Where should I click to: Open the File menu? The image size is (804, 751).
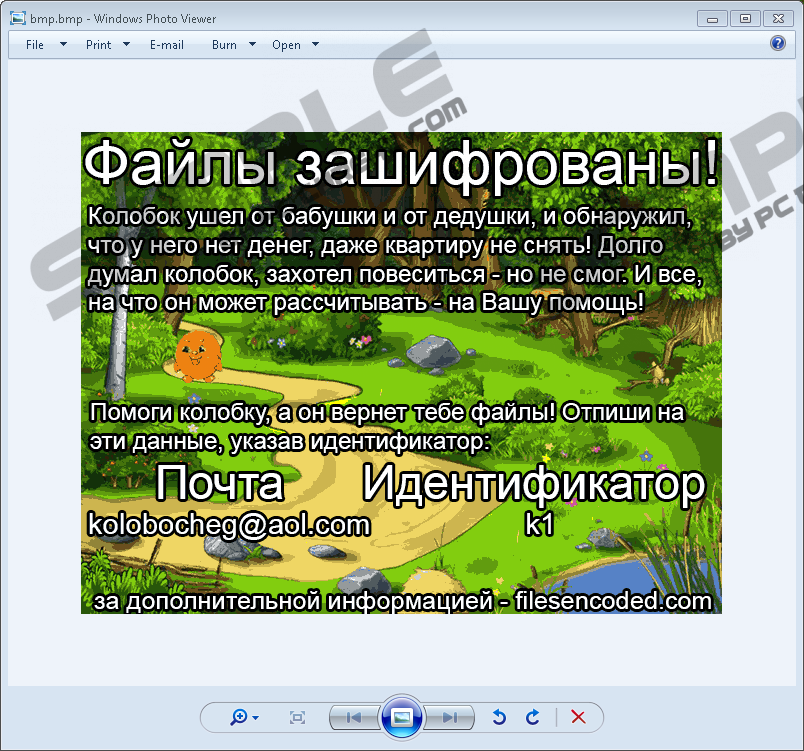pyautogui.click(x=35, y=45)
